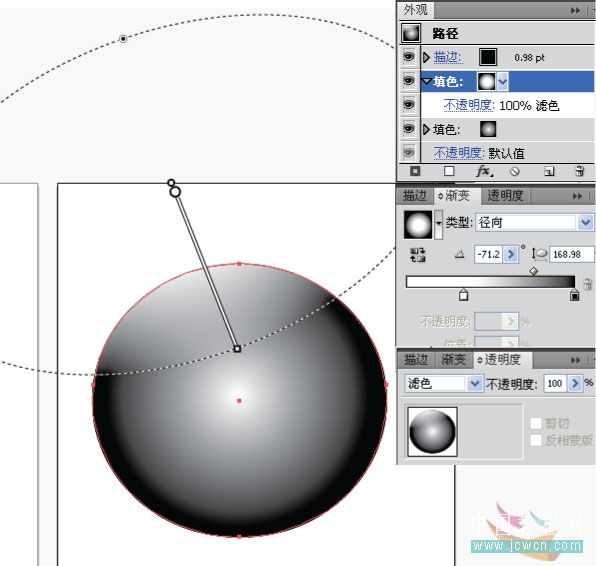Screen dimensions: 596x566
Task: Toggle visibility of the selected 填色 row
Action: tap(409, 81)
